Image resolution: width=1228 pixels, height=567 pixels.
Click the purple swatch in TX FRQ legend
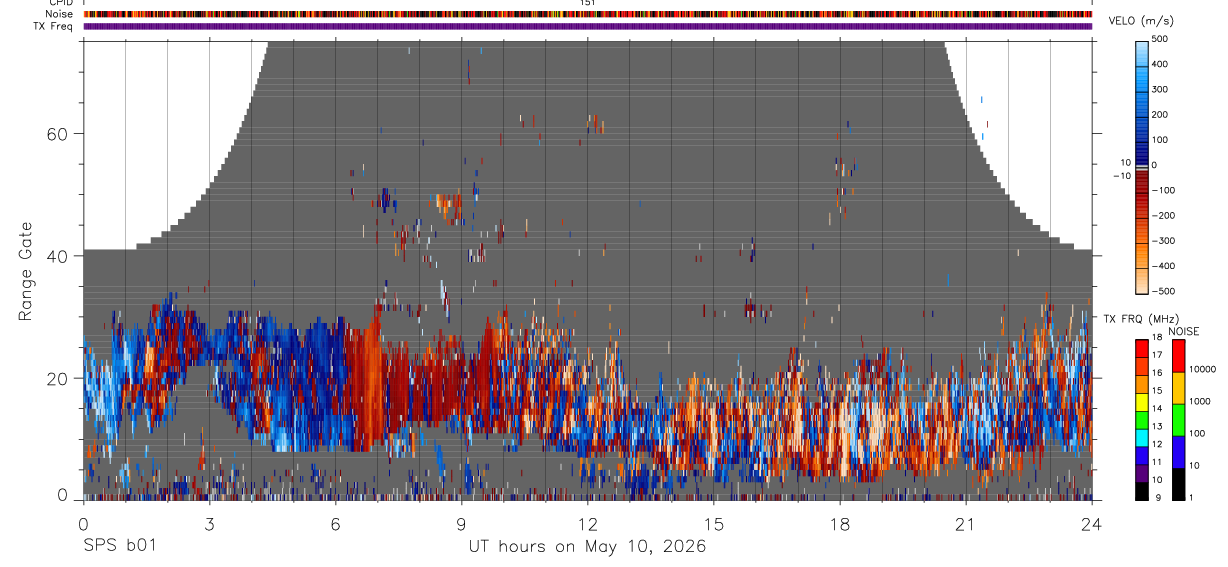pyautogui.click(x=1142, y=473)
